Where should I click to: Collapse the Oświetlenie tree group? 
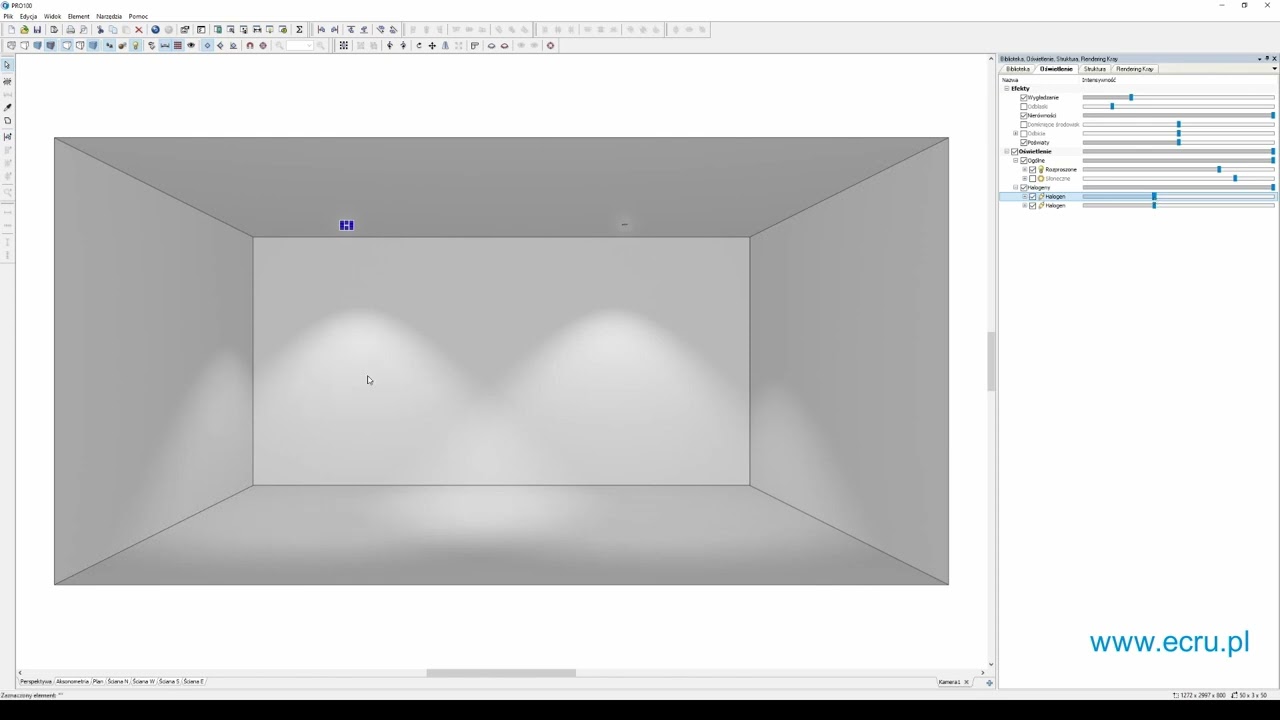pos(1007,151)
